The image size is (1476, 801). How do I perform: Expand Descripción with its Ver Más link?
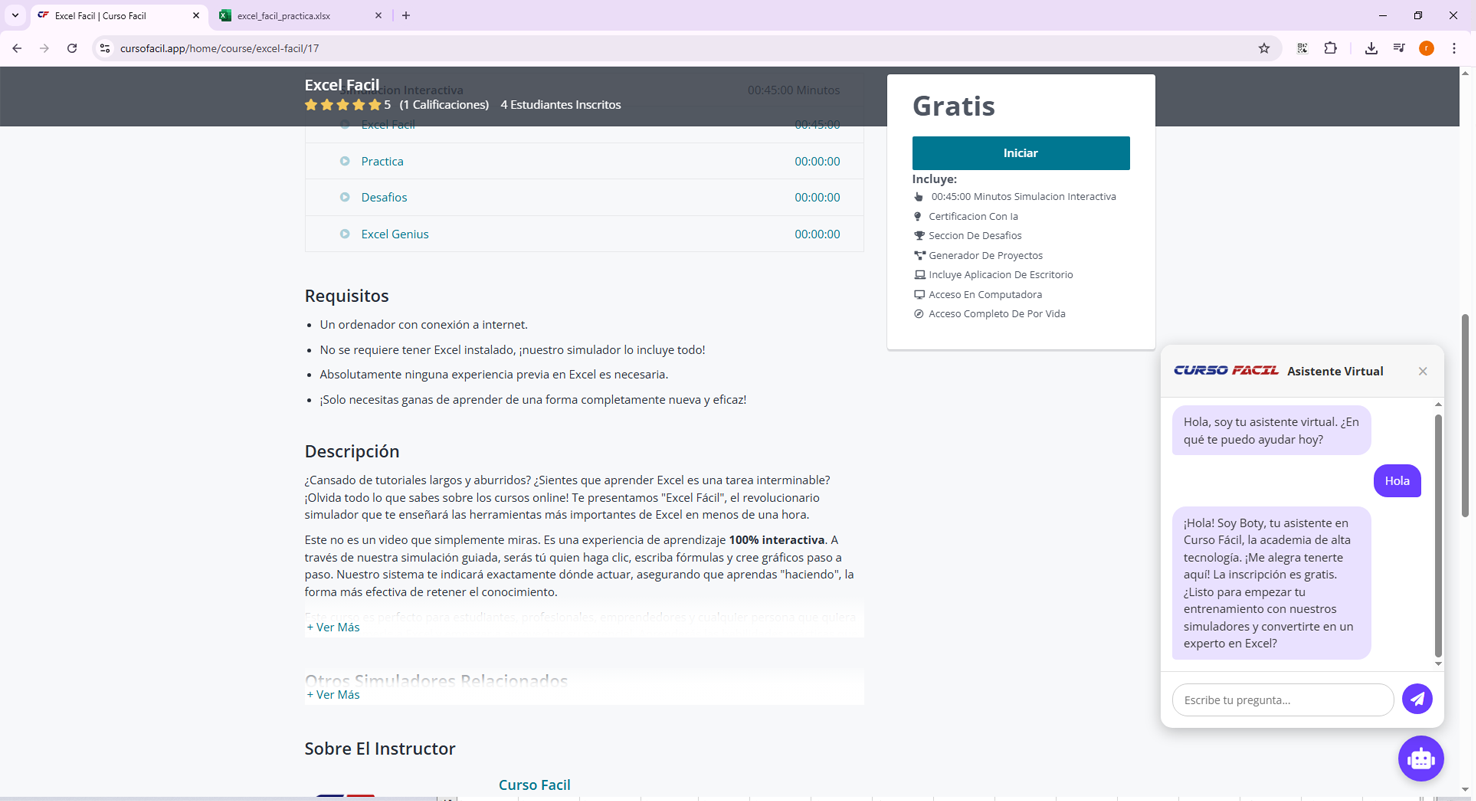pyautogui.click(x=333, y=627)
